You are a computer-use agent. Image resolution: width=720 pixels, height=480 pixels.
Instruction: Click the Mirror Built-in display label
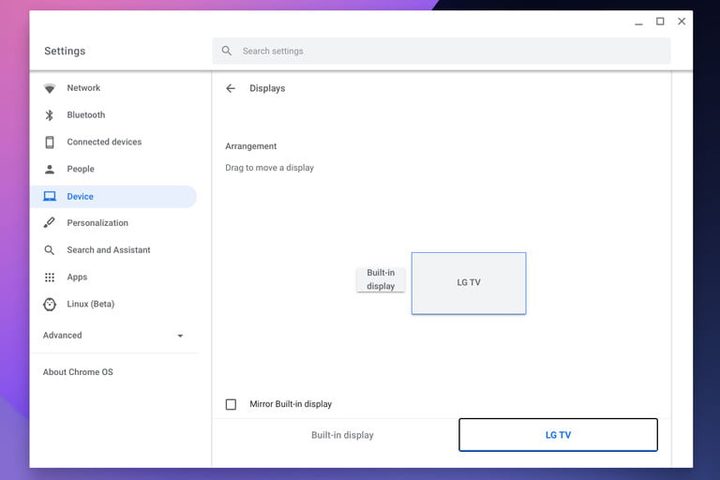coord(291,404)
